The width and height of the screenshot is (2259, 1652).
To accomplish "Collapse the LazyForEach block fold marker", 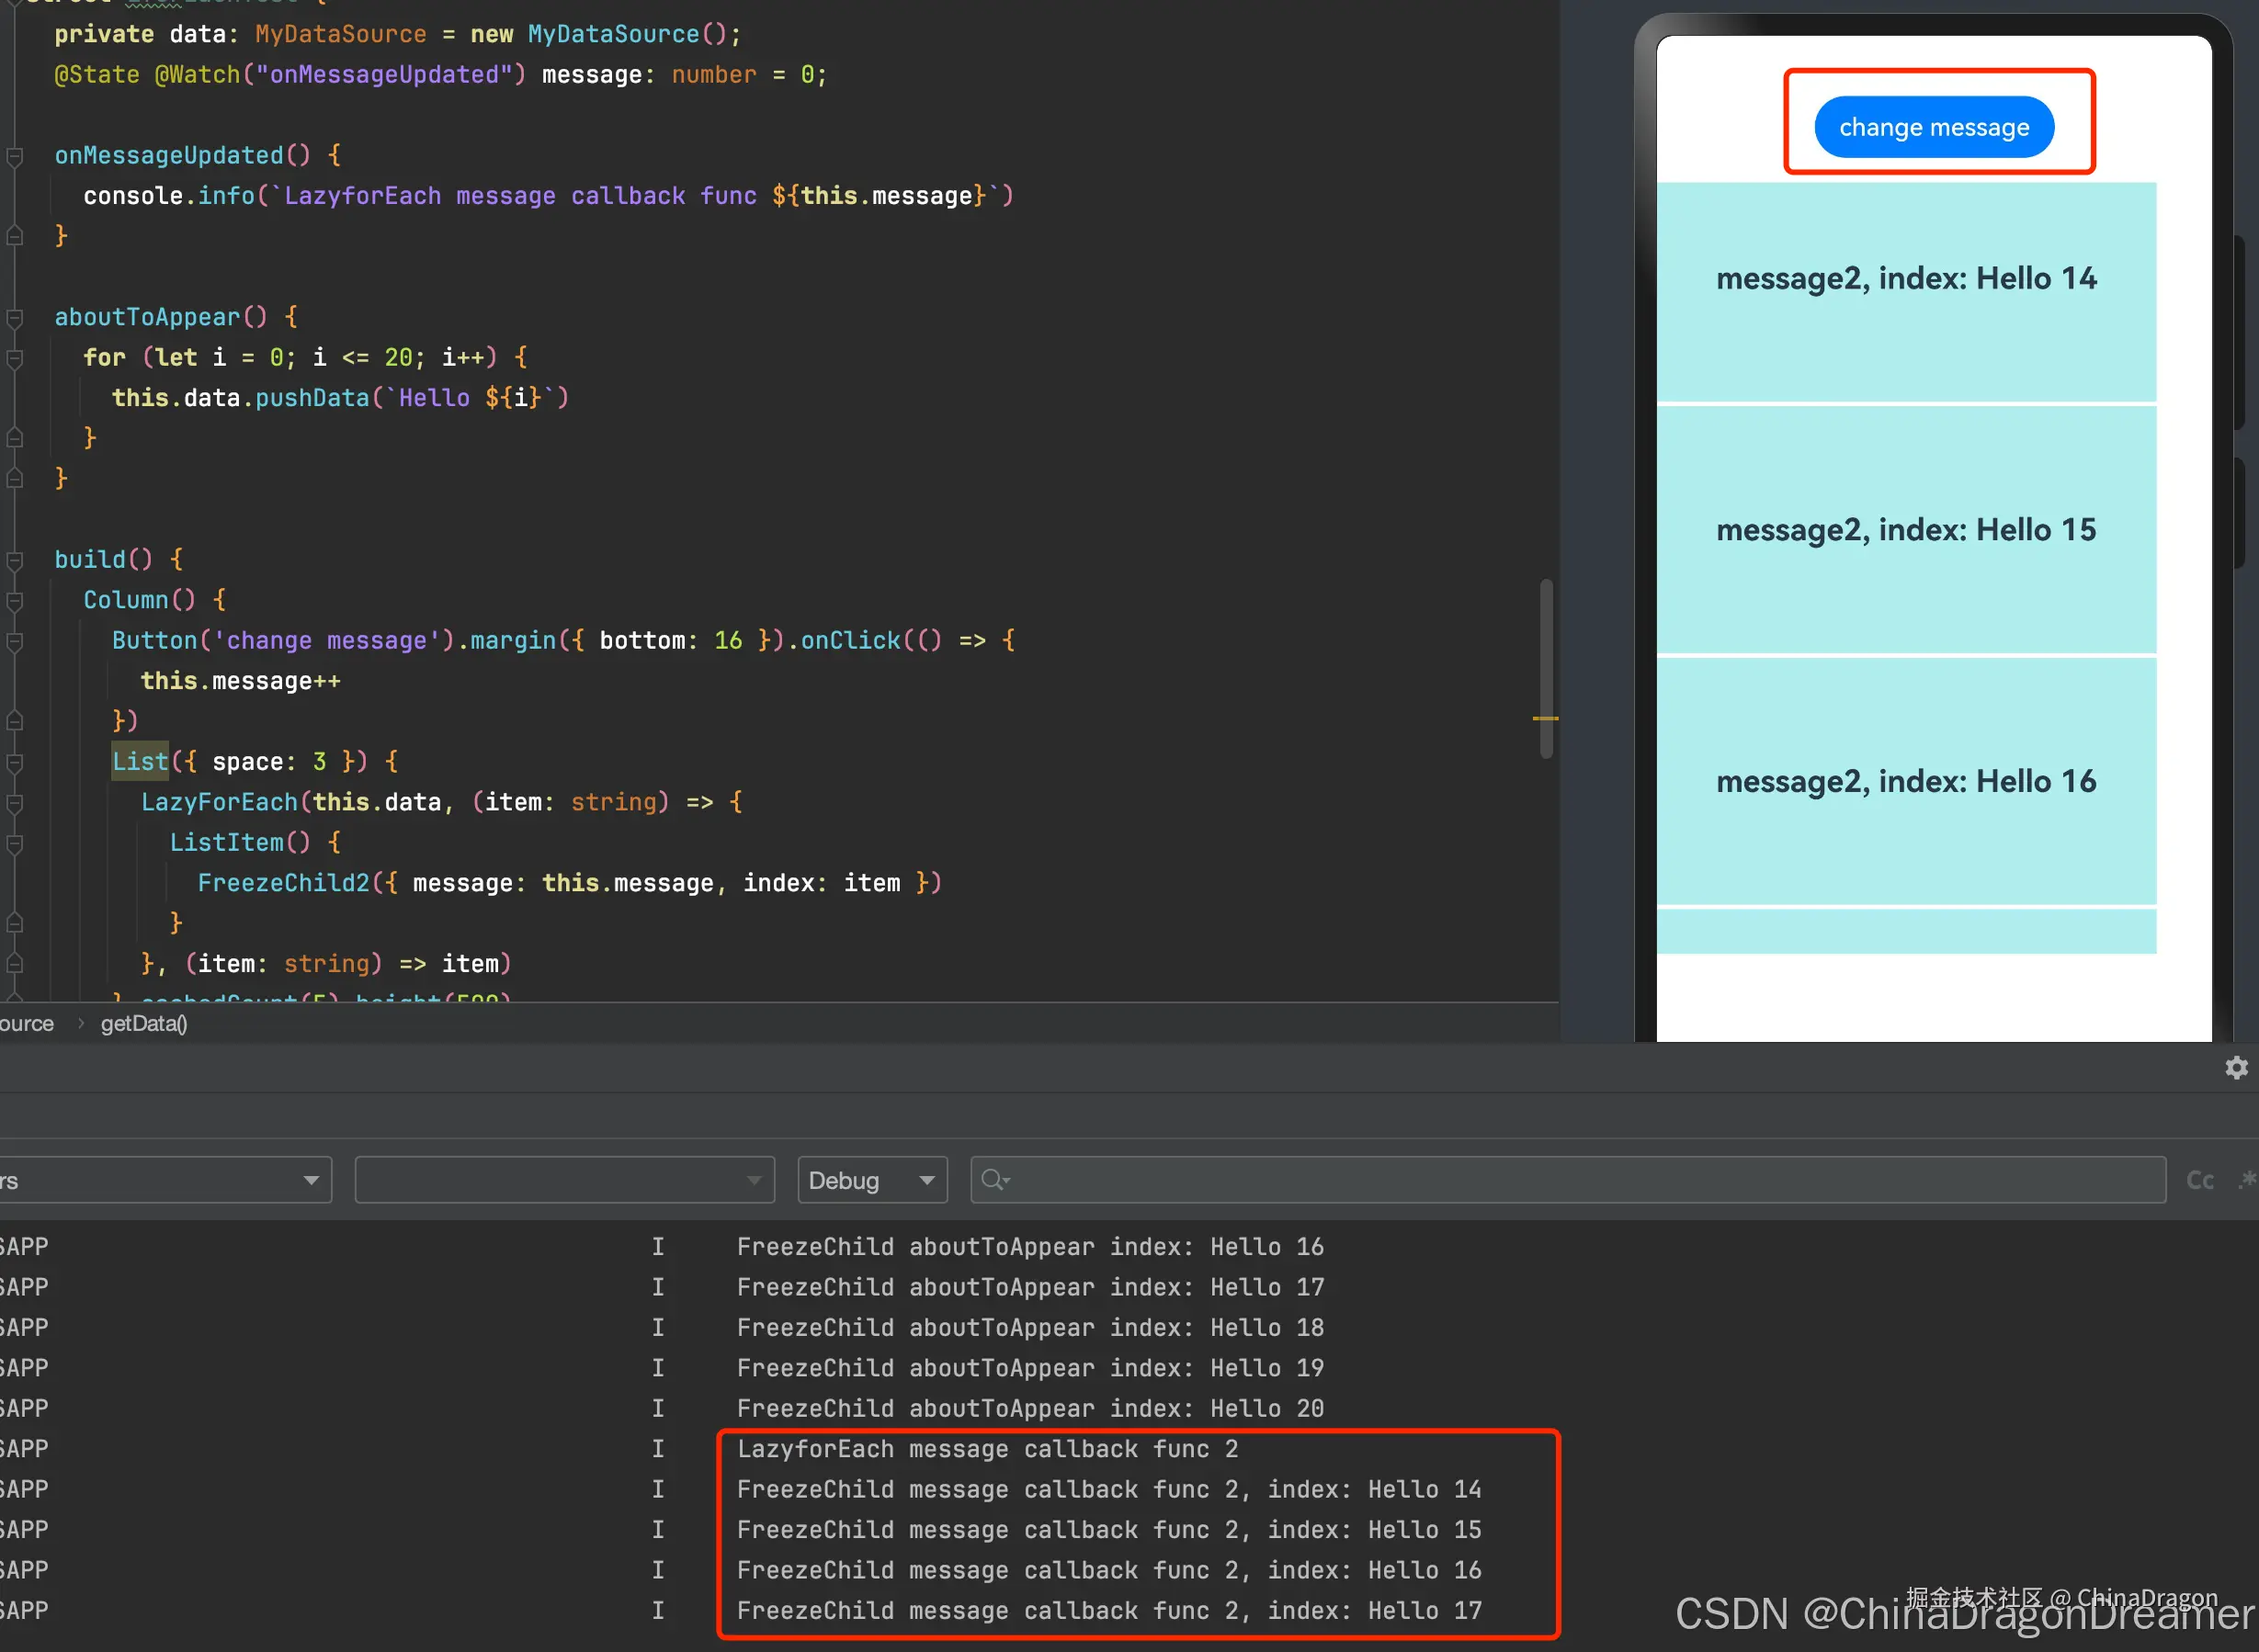I will coord(15,803).
